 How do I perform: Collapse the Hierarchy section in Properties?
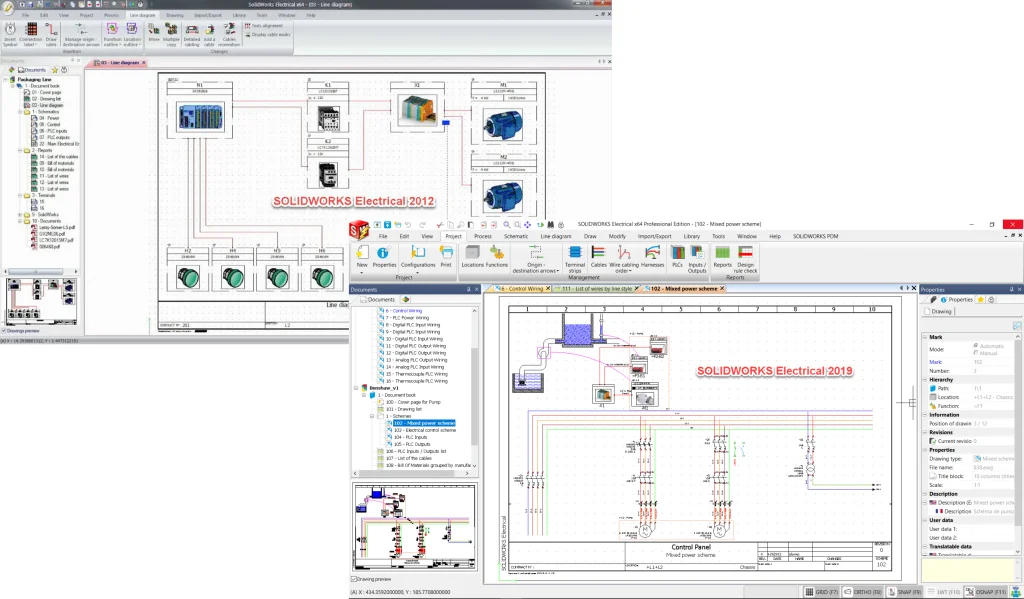click(x=927, y=379)
